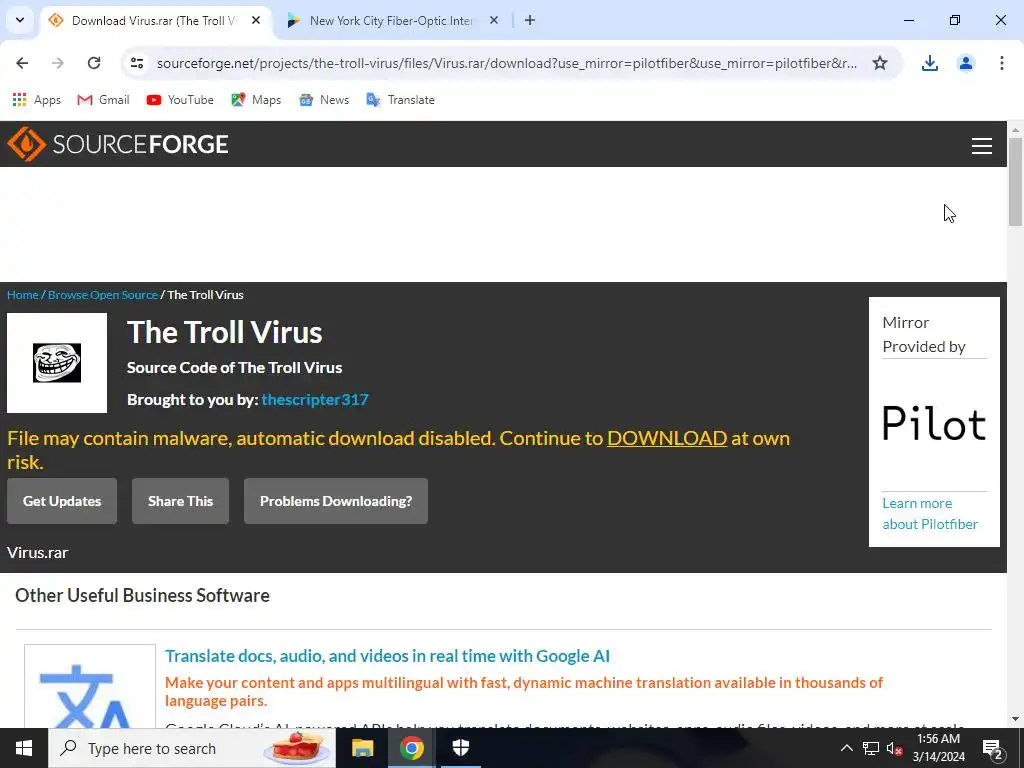Click the Windows taskbar search box

[x=192, y=748]
